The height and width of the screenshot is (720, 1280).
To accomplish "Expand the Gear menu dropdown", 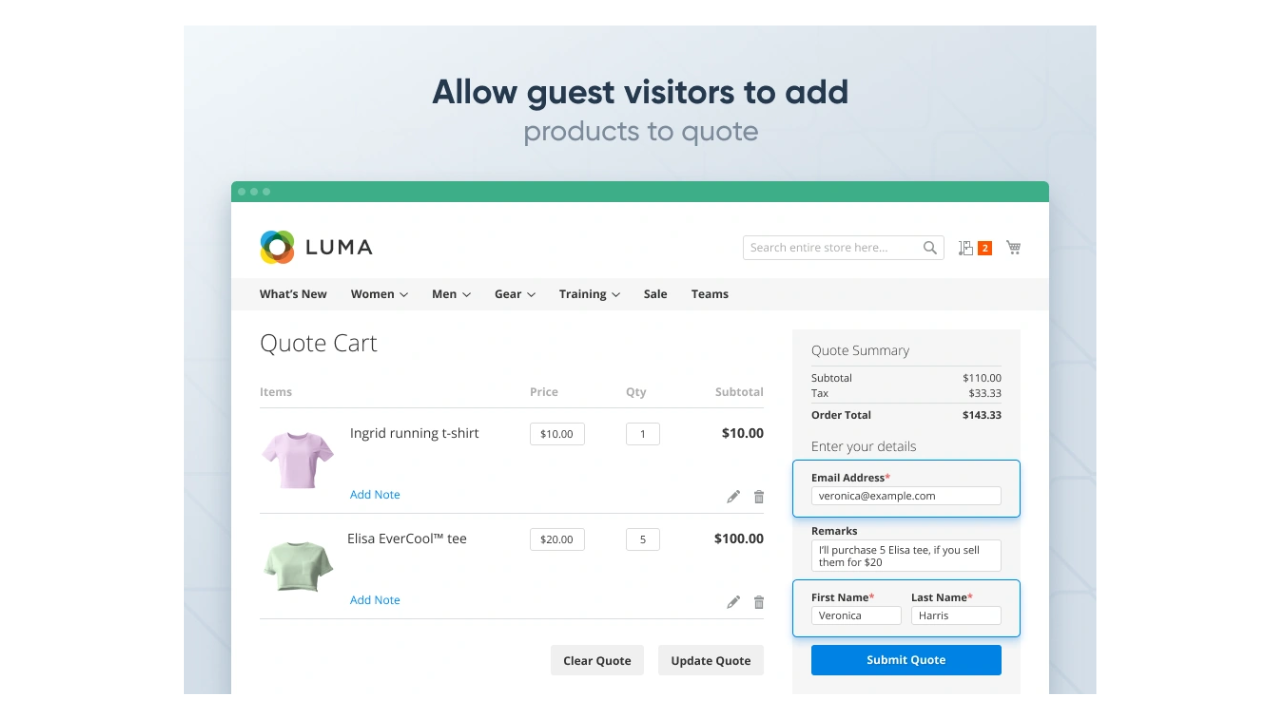I will (x=515, y=294).
